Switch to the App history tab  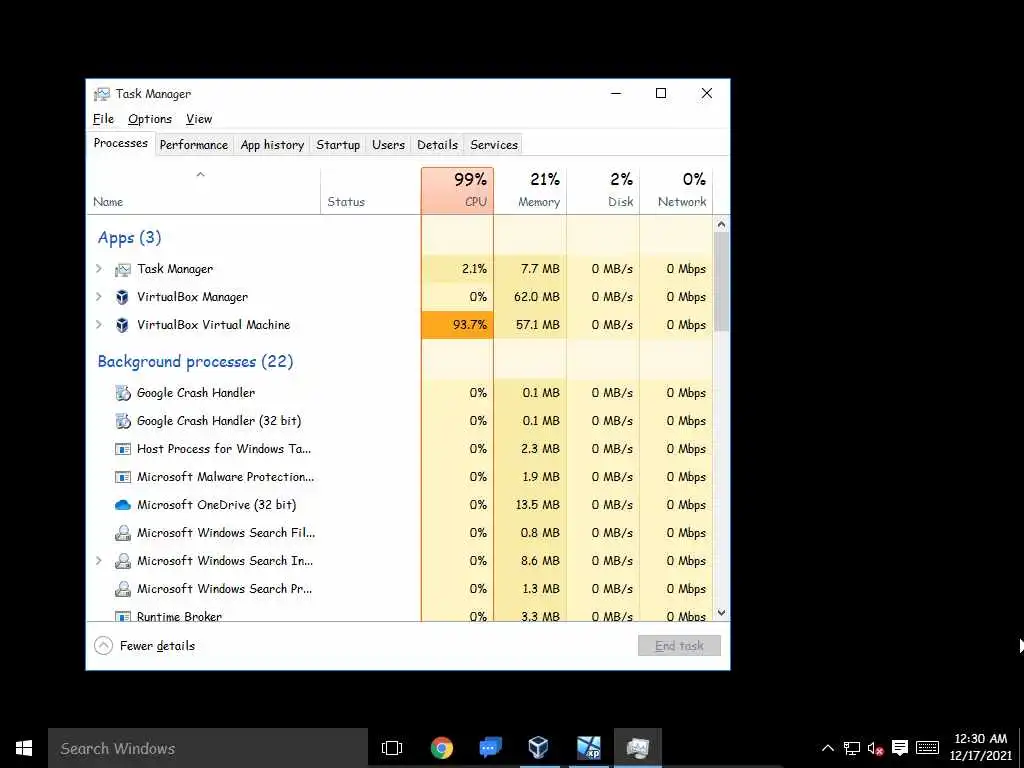[x=272, y=145]
